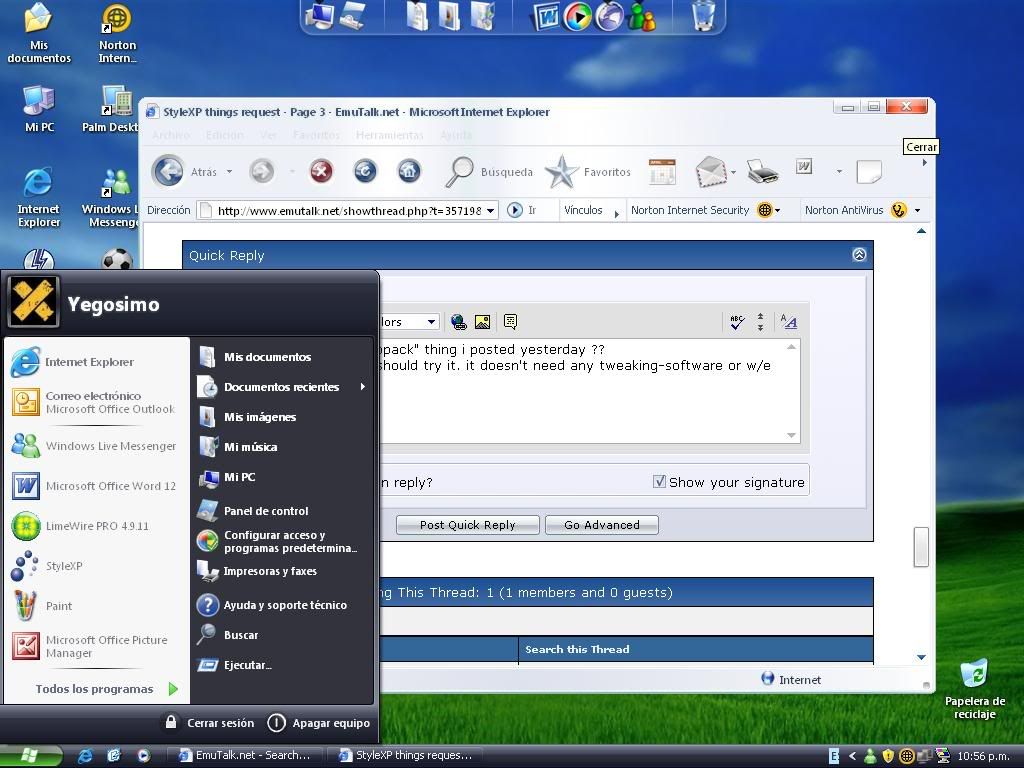Toggle the Show your signature checkbox

point(660,482)
